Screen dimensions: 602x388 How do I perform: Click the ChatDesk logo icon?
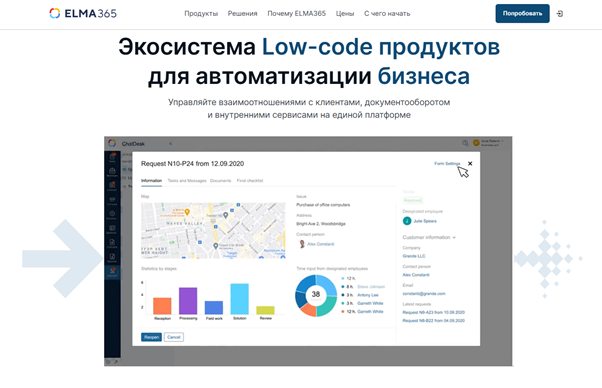click(112, 143)
